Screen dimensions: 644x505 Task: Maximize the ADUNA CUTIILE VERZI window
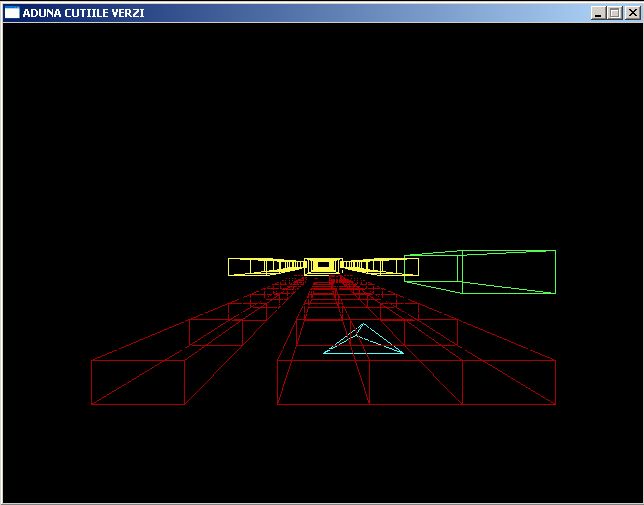coord(615,13)
